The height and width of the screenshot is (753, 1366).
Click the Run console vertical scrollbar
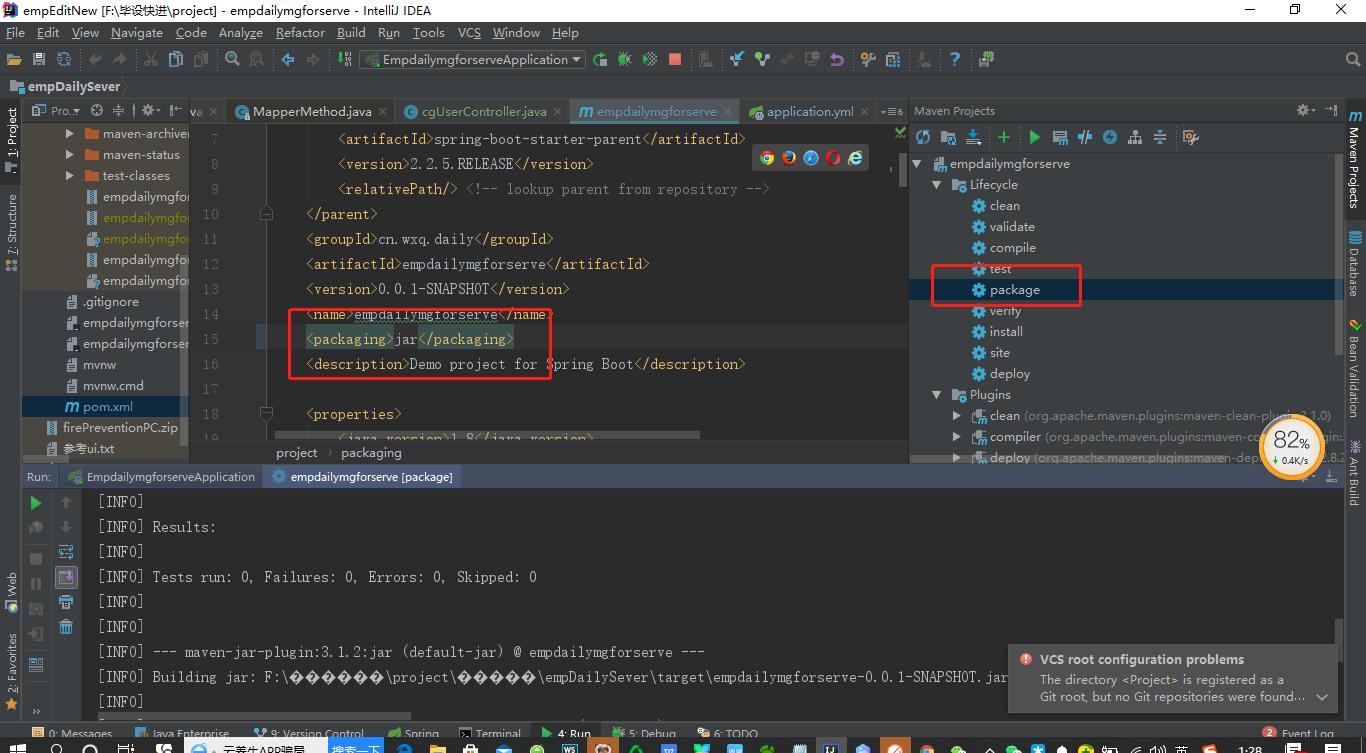coord(1339,632)
